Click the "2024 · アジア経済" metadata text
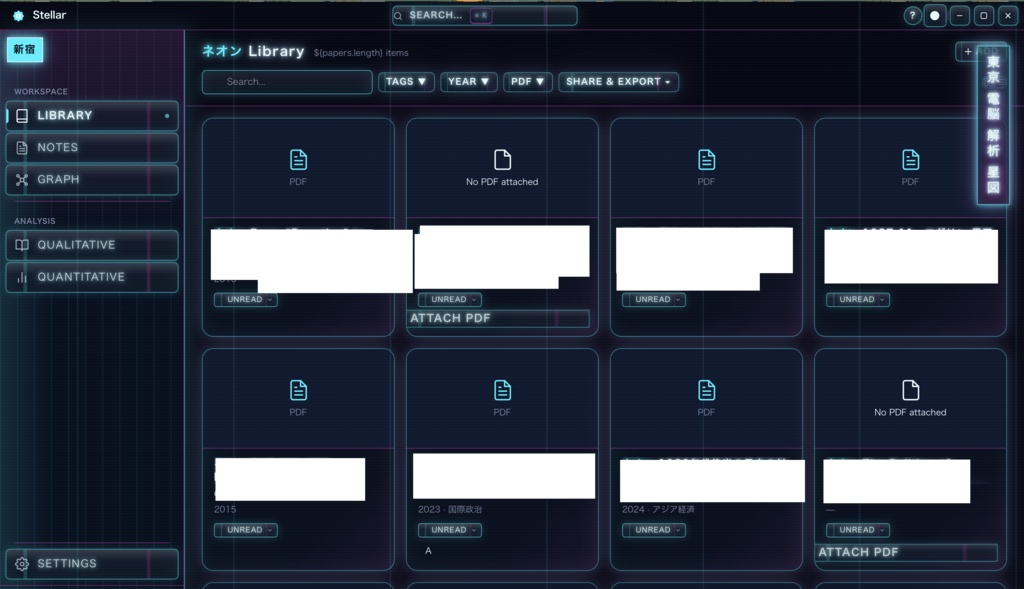The width and height of the screenshot is (1024, 589). pyautogui.click(x=658, y=509)
